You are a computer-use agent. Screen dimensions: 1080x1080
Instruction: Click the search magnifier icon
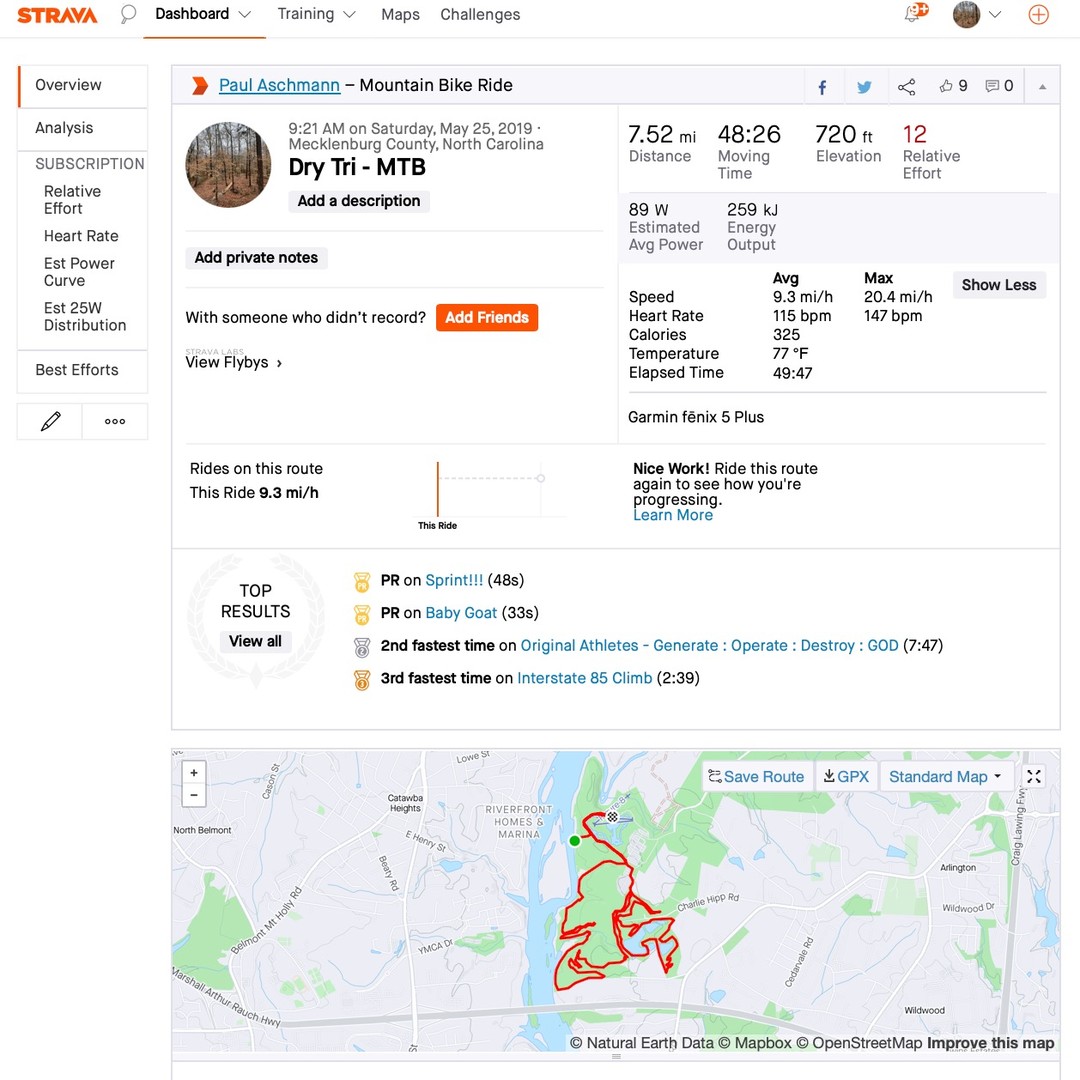(128, 15)
